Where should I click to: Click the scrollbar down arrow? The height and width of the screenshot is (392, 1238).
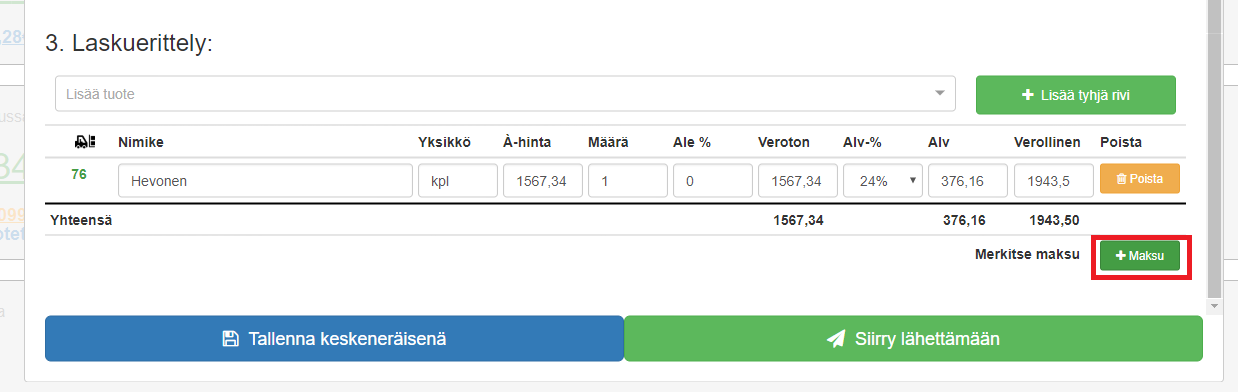click(x=1215, y=305)
